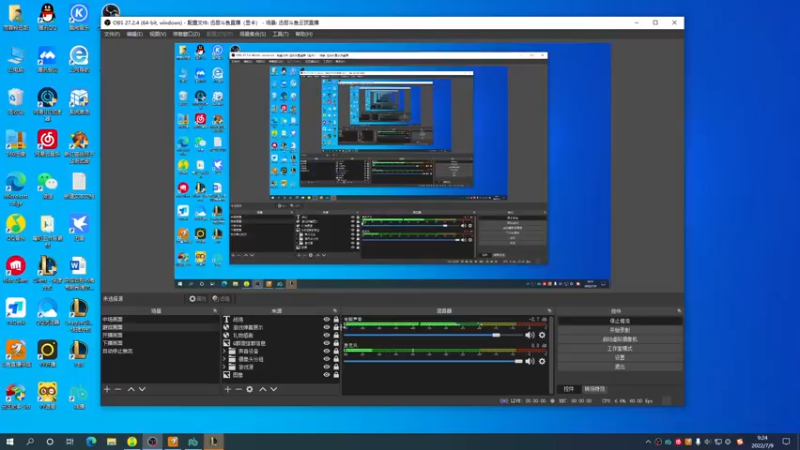Toggle visibility eye of the 声音设备 group
This screenshot has height=450, width=800.
pos(327,351)
